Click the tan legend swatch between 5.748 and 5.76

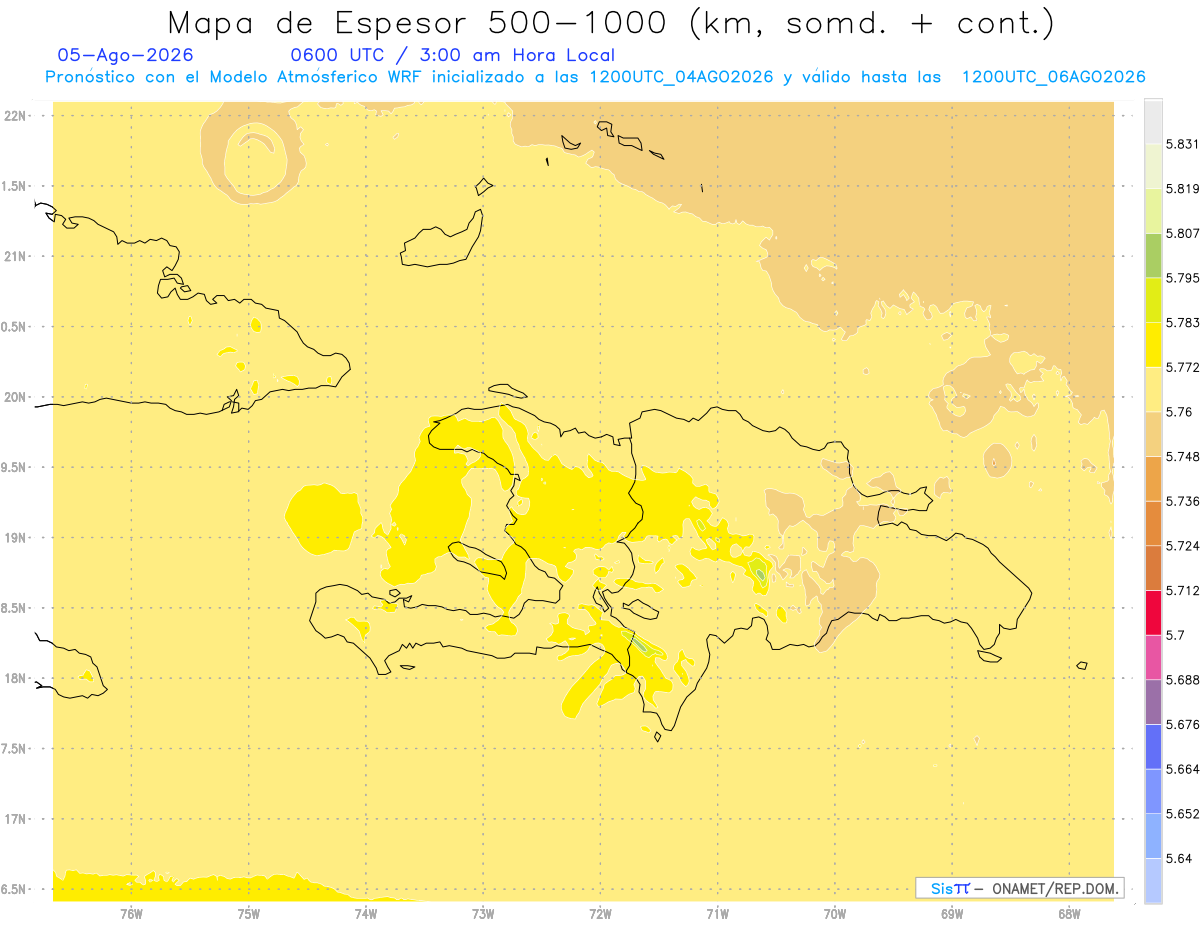point(1153,433)
